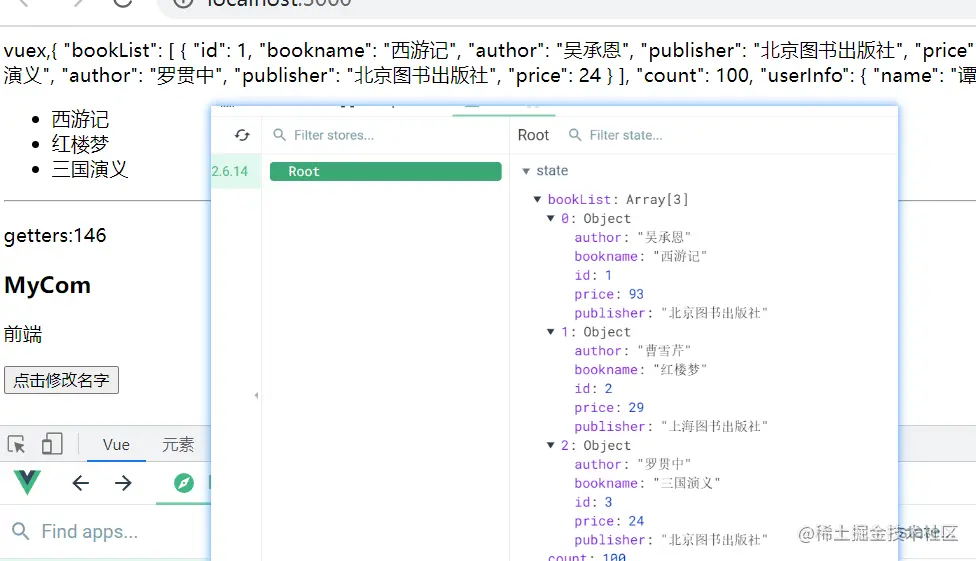Image resolution: width=976 pixels, height=561 pixels.
Task: Click the publisher "上海图书出版社" value
Action: click(715, 426)
